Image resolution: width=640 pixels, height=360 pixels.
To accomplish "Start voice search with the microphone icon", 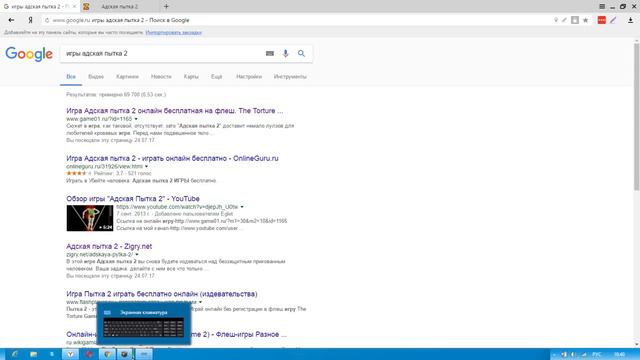I will pos(285,53).
